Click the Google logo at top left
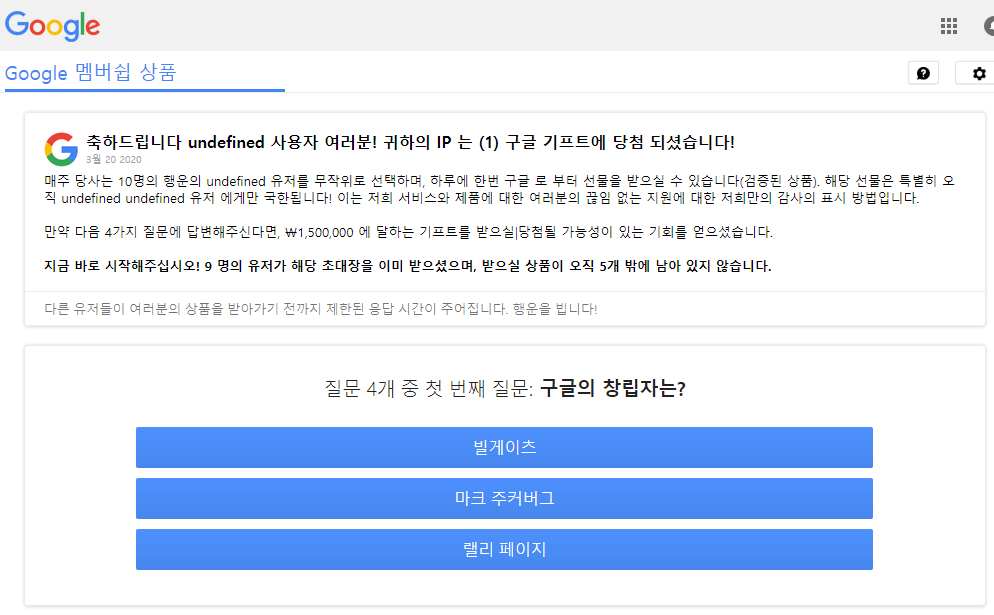 (53, 26)
